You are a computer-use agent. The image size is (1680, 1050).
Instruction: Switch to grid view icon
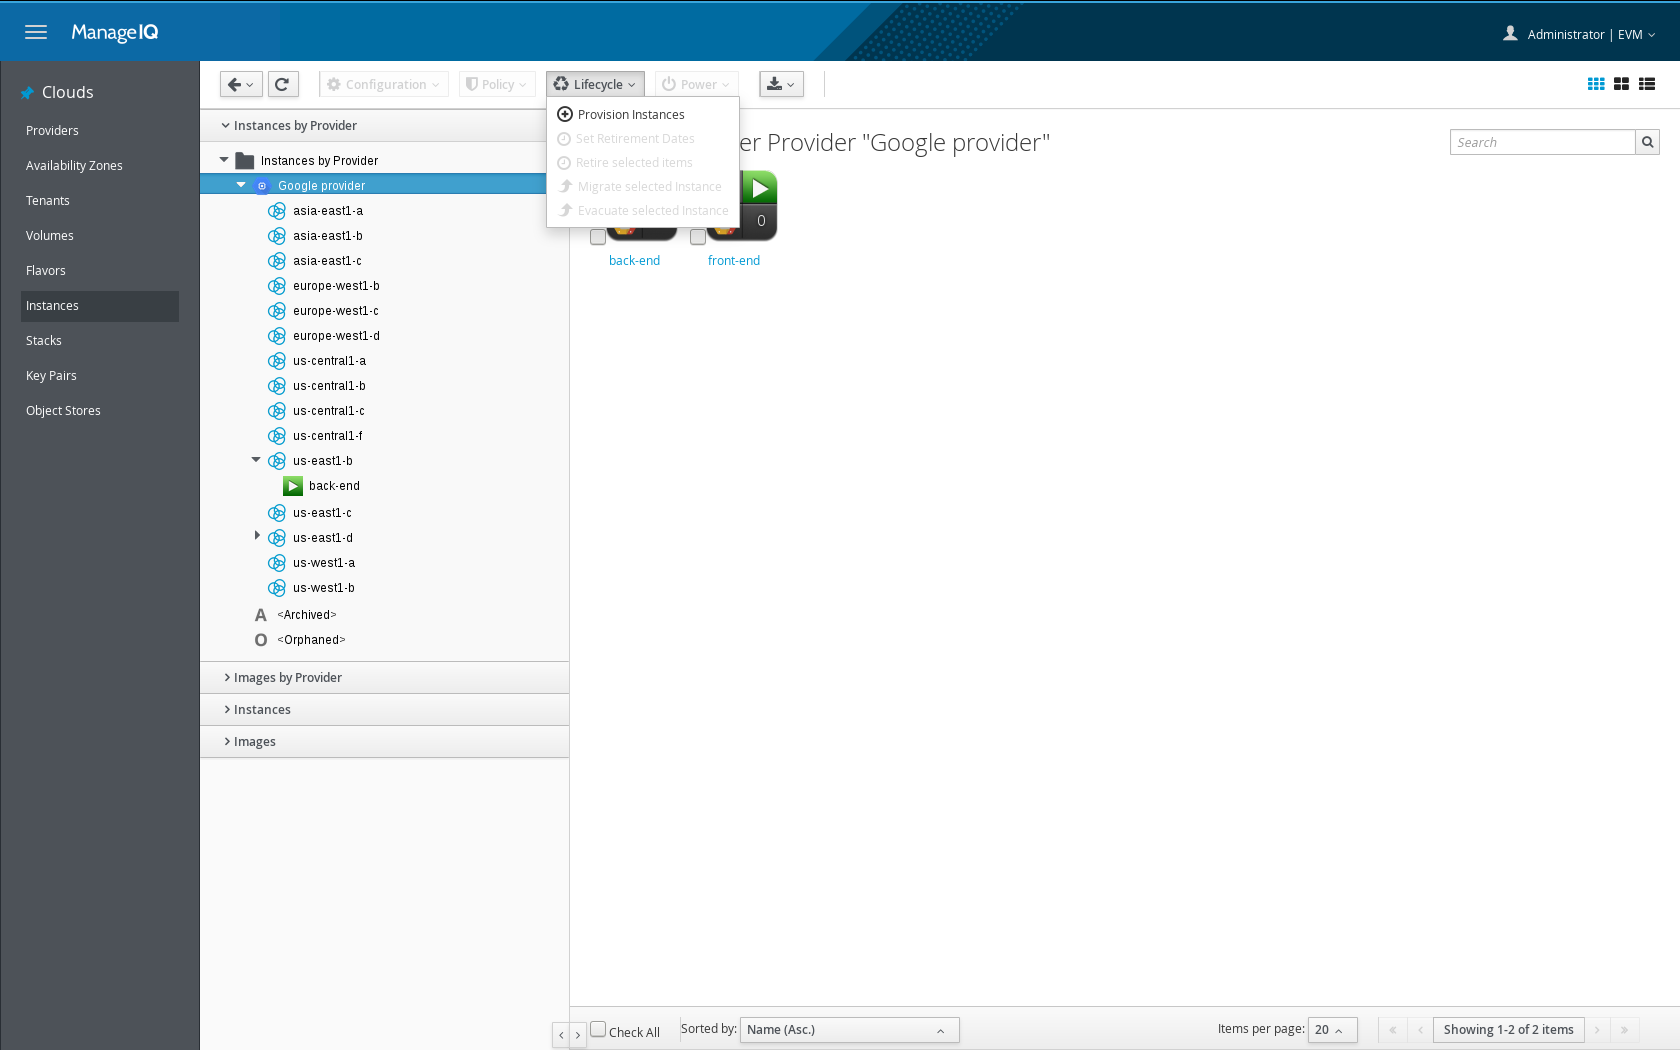tap(1596, 84)
